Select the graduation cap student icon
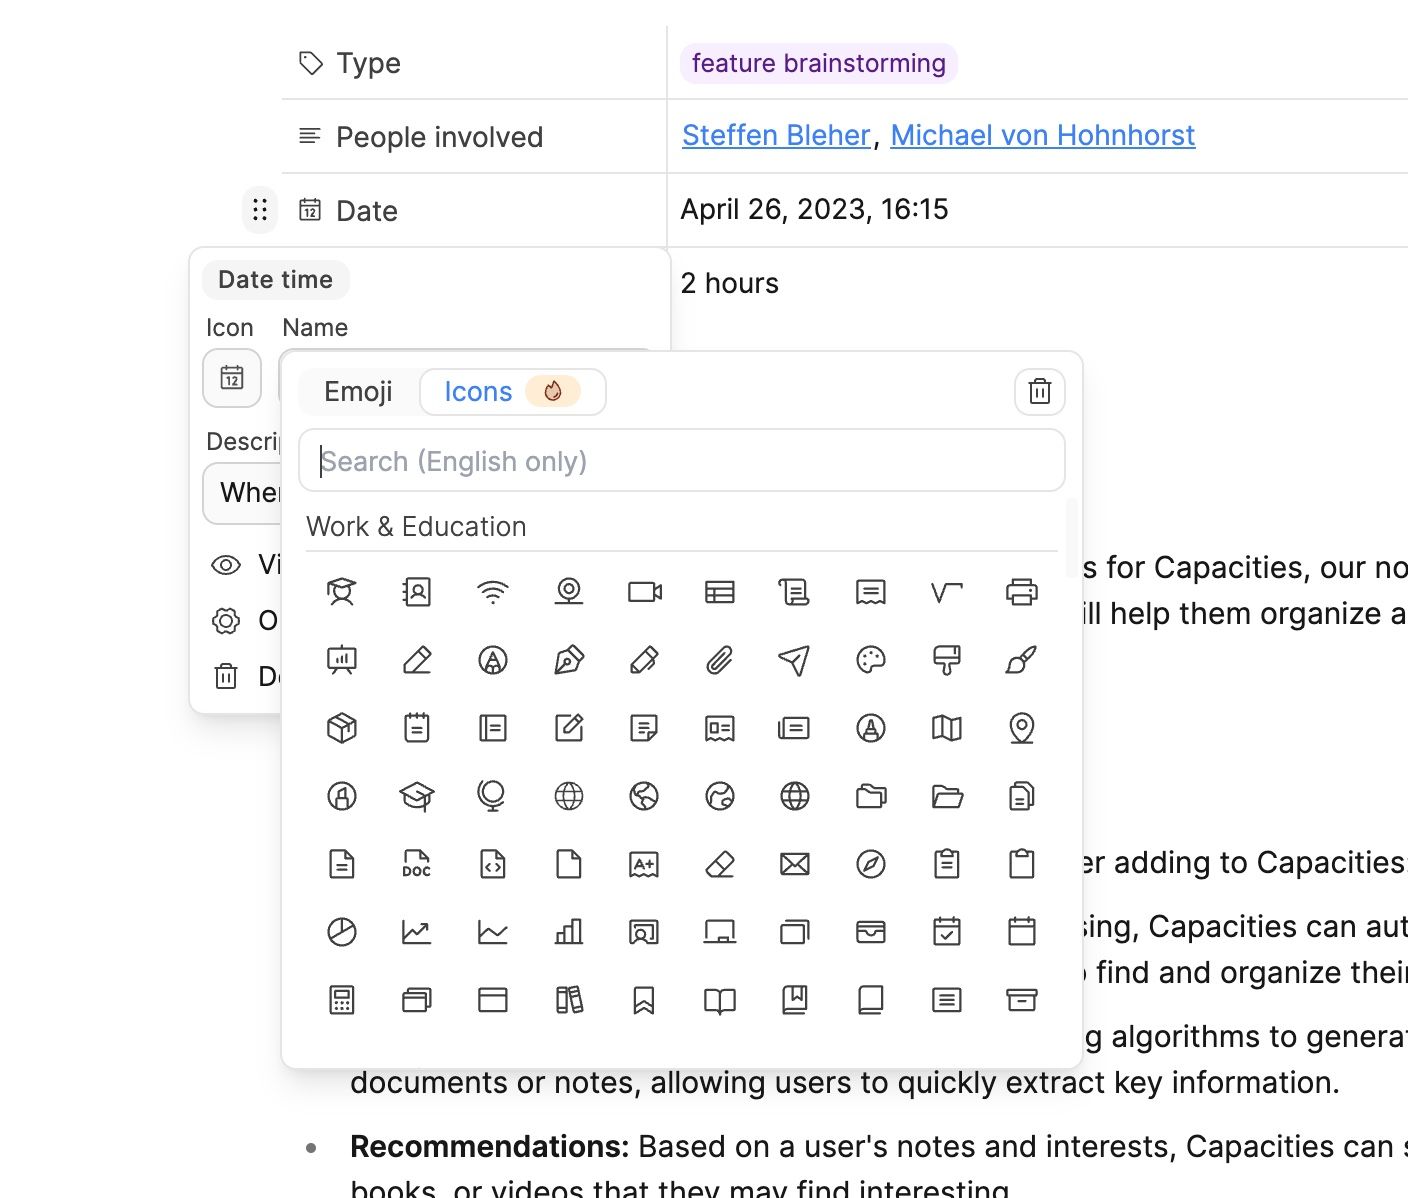The height and width of the screenshot is (1198, 1408). point(341,592)
